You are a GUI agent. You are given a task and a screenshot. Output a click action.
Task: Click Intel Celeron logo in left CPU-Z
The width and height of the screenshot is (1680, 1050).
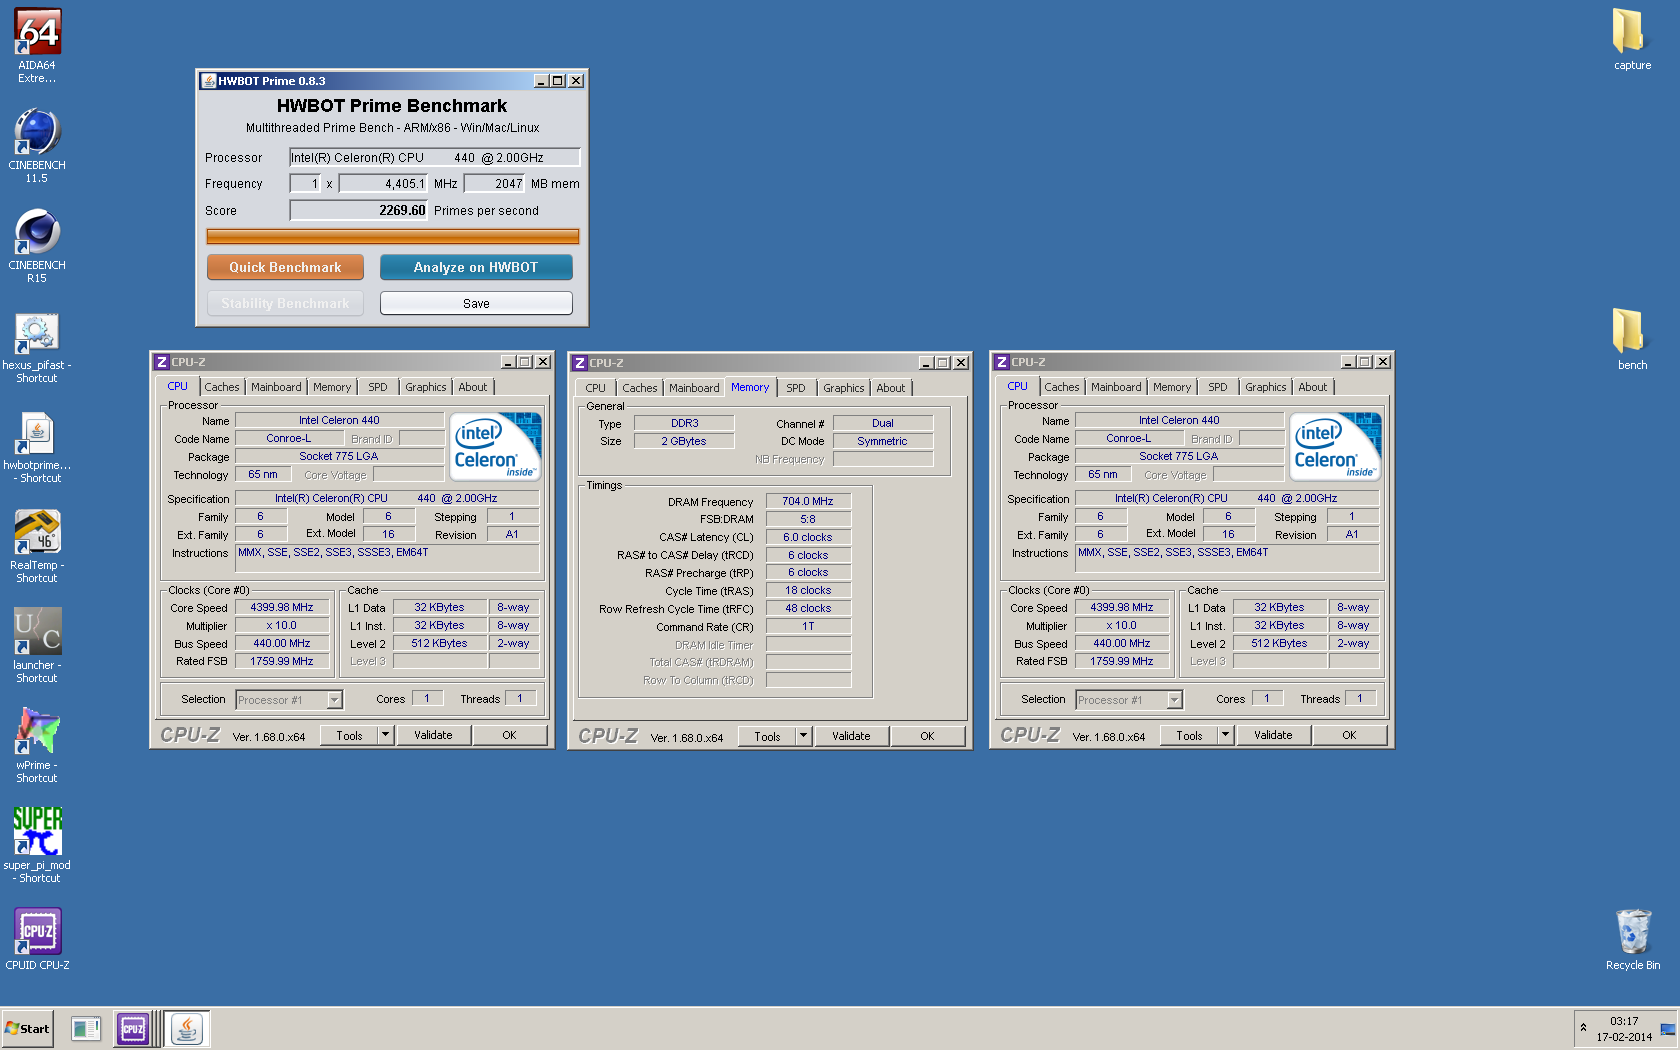pyautogui.click(x=496, y=446)
